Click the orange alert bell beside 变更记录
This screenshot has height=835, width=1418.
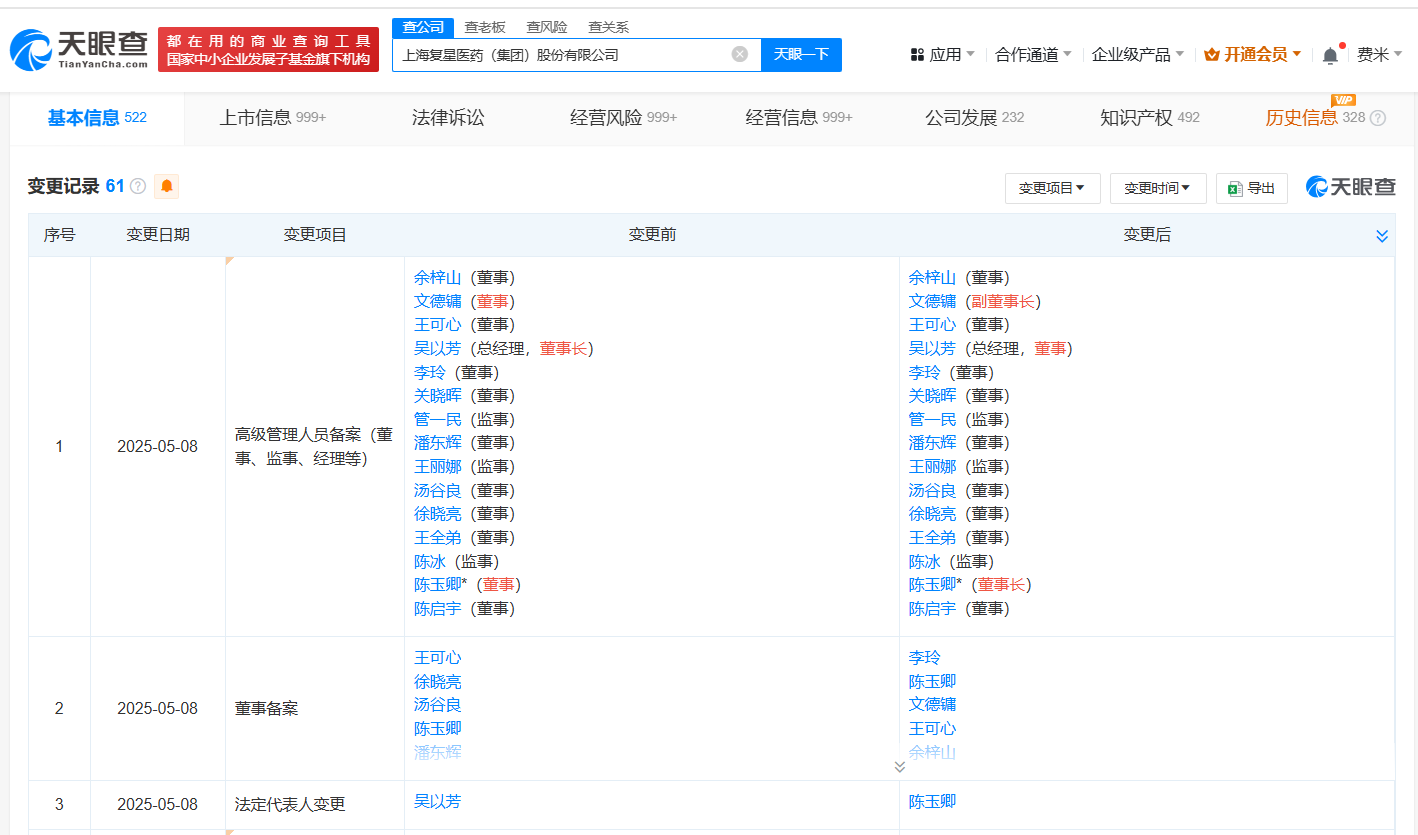(x=166, y=186)
